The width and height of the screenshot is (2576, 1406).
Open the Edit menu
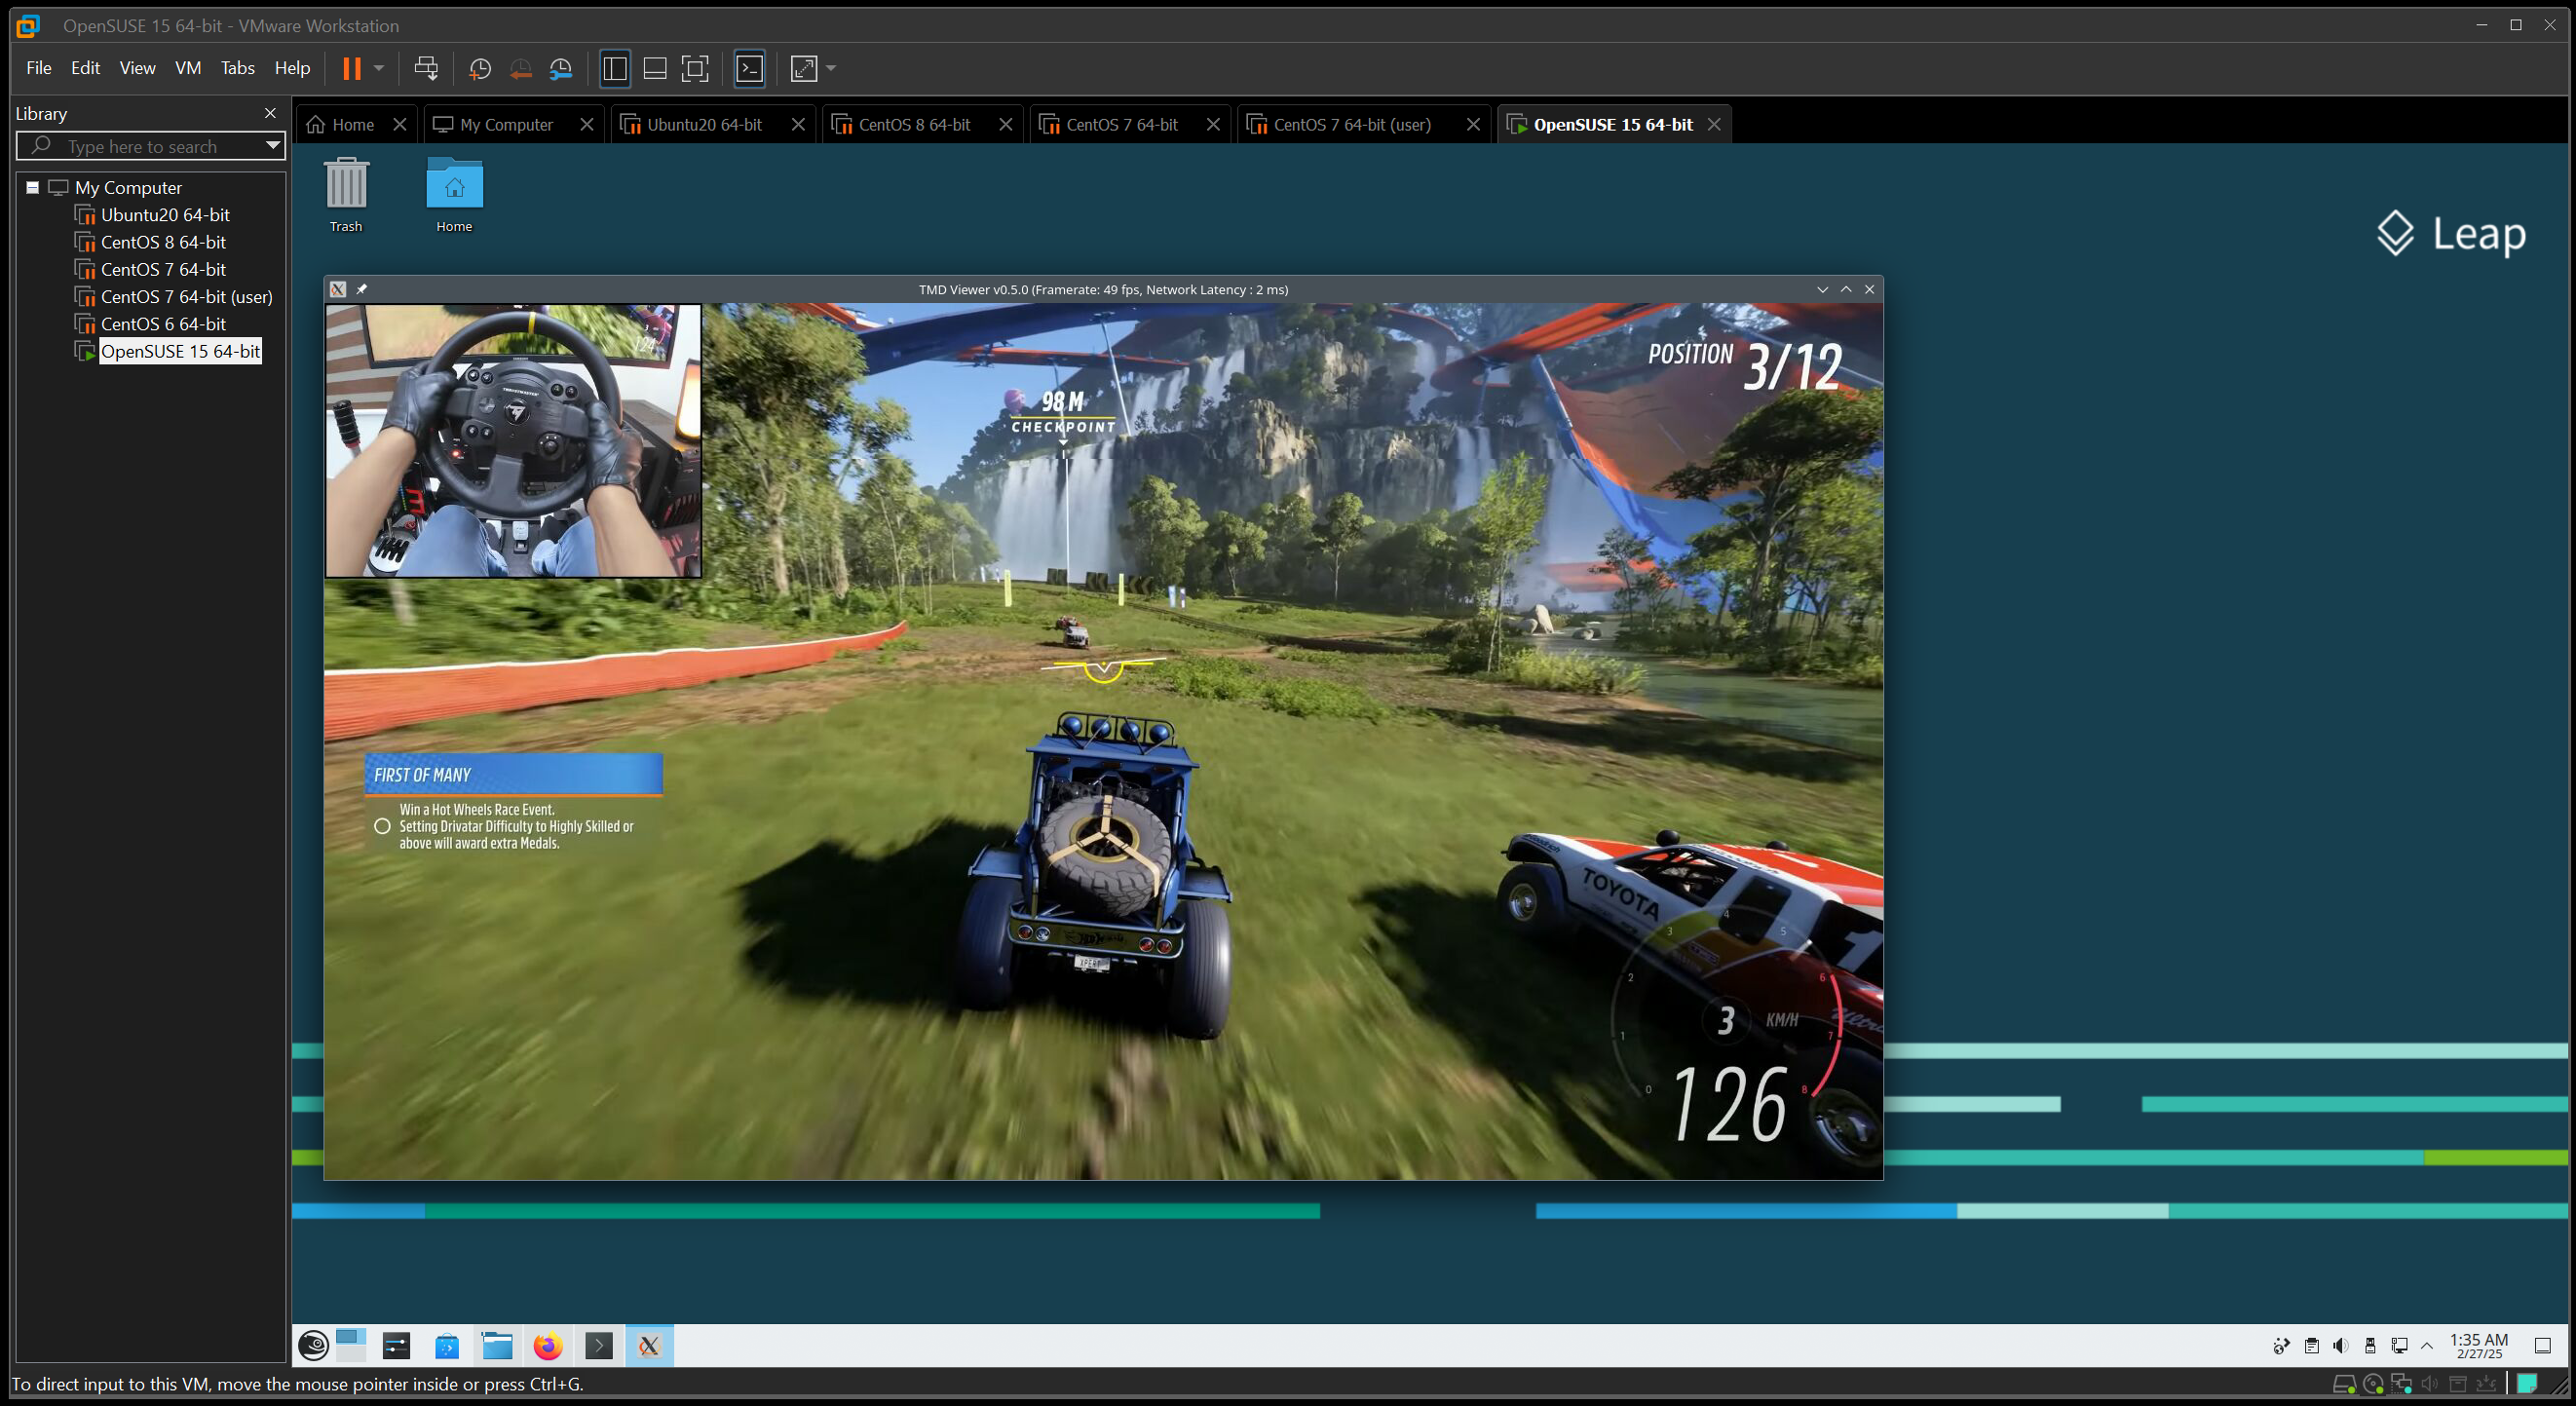85,68
